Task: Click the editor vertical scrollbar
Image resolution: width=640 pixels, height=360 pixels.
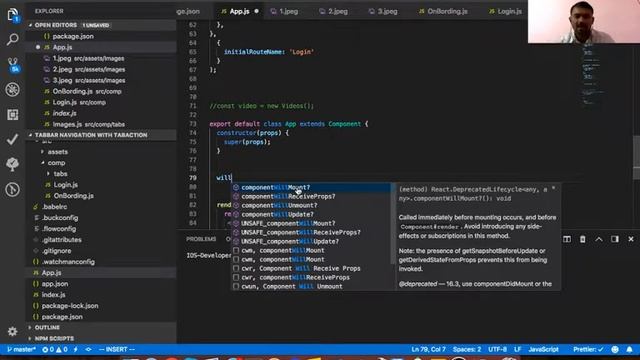Action: point(636,157)
